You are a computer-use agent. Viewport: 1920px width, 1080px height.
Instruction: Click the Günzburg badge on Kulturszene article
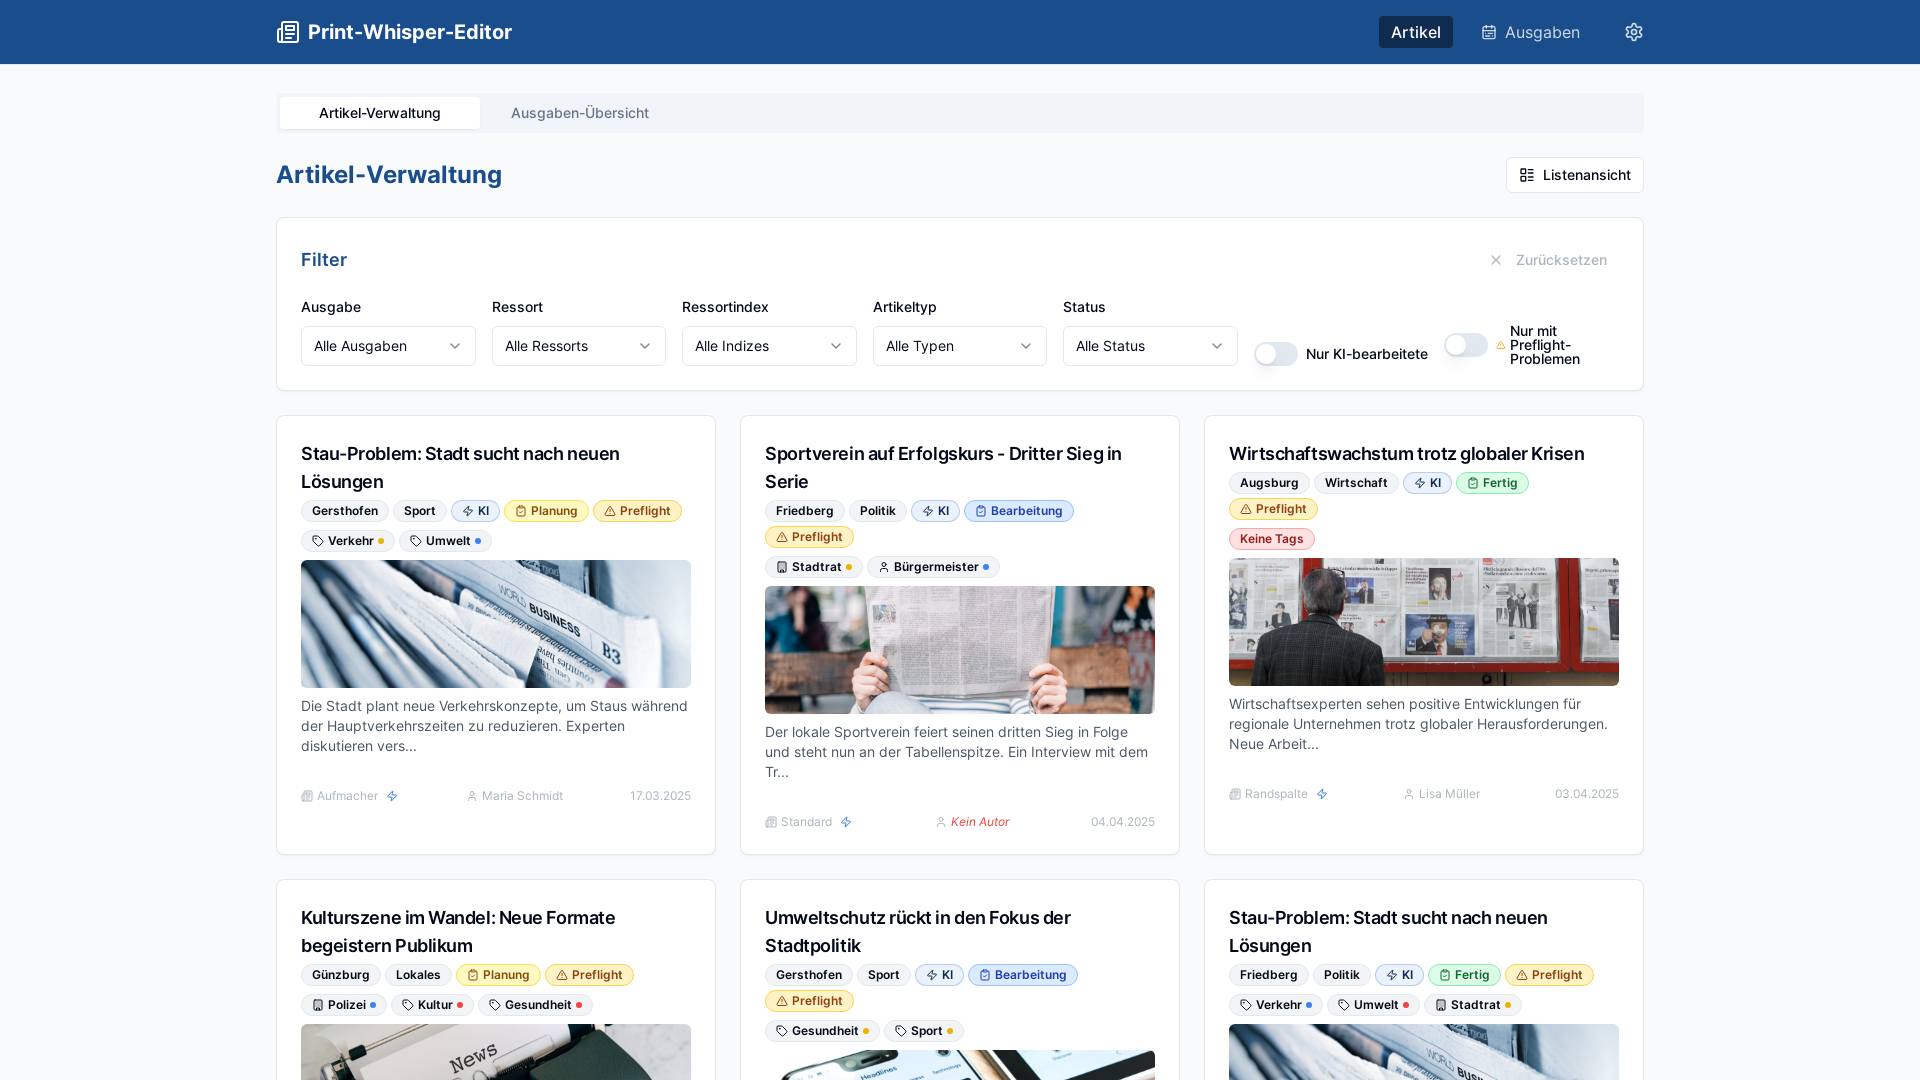pos(340,975)
